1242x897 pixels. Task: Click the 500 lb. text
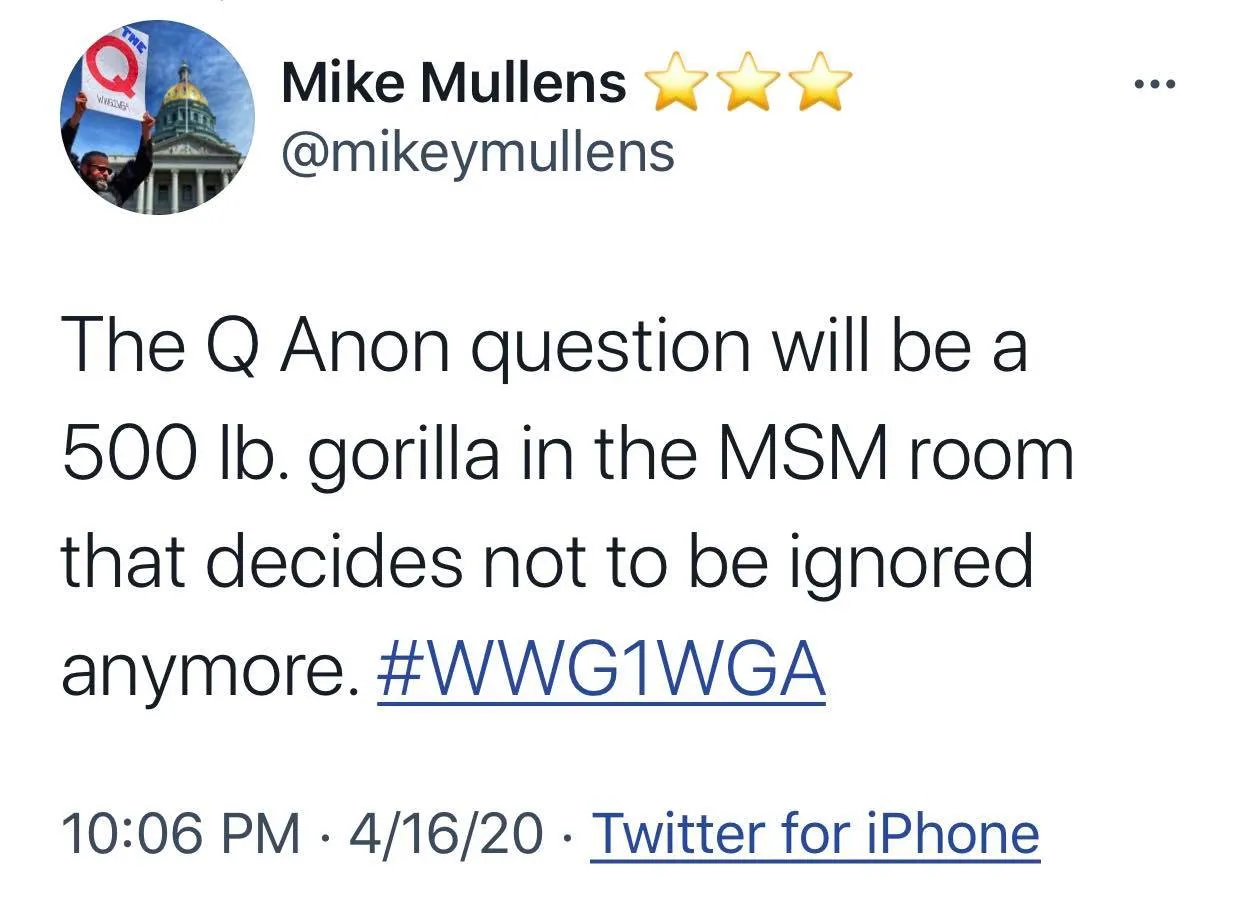click(x=176, y=453)
